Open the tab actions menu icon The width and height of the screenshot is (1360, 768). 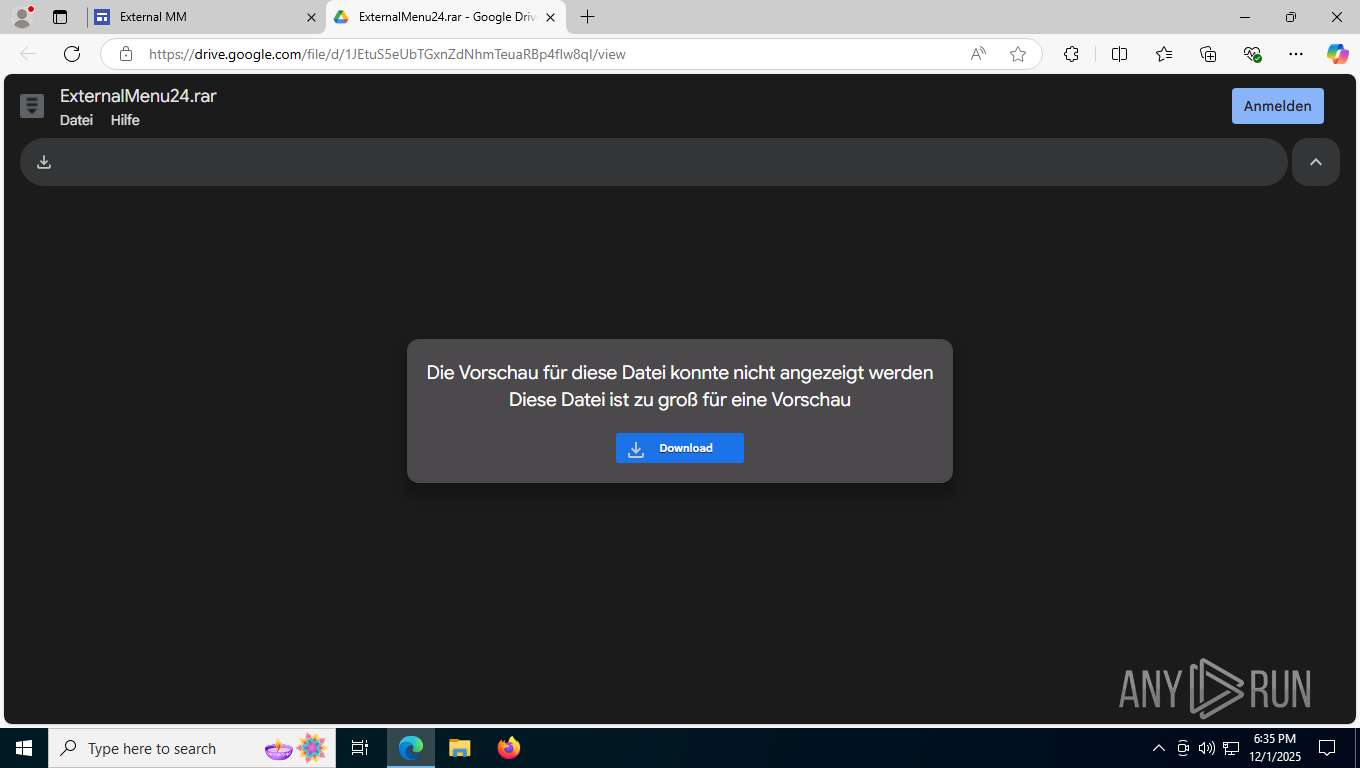click(60, 17)
